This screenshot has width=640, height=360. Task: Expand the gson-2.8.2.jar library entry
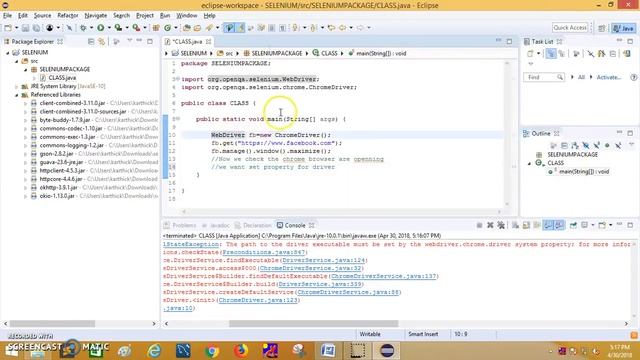pos(25,154)
